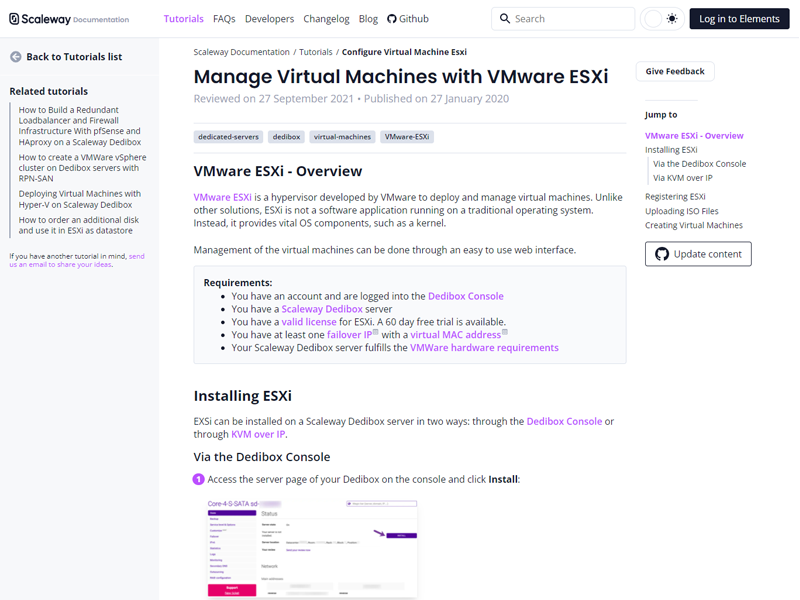Jump to Installing ESXi section
Image resolution: width=800 pixels, height=600 pixels.
[671, 150]
